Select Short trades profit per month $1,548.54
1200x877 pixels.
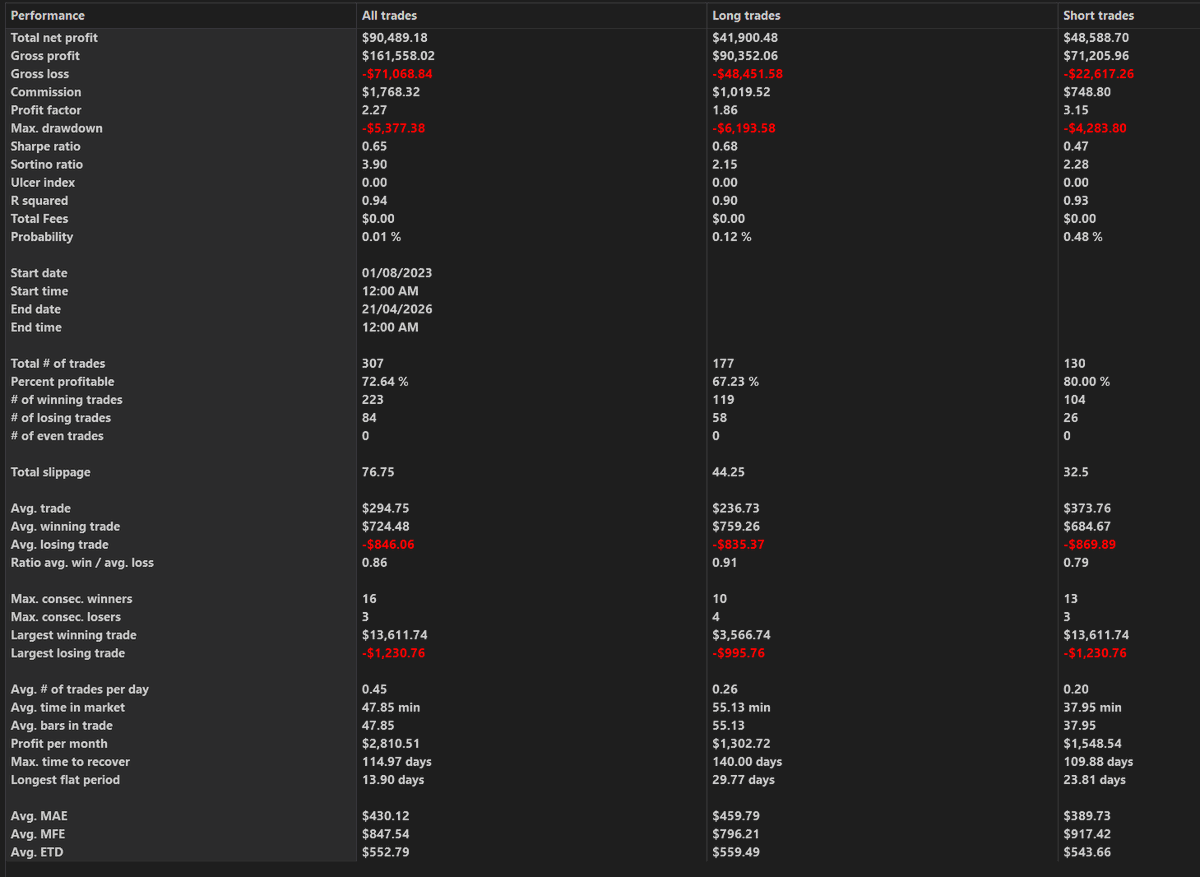(x=1092, y=744)
